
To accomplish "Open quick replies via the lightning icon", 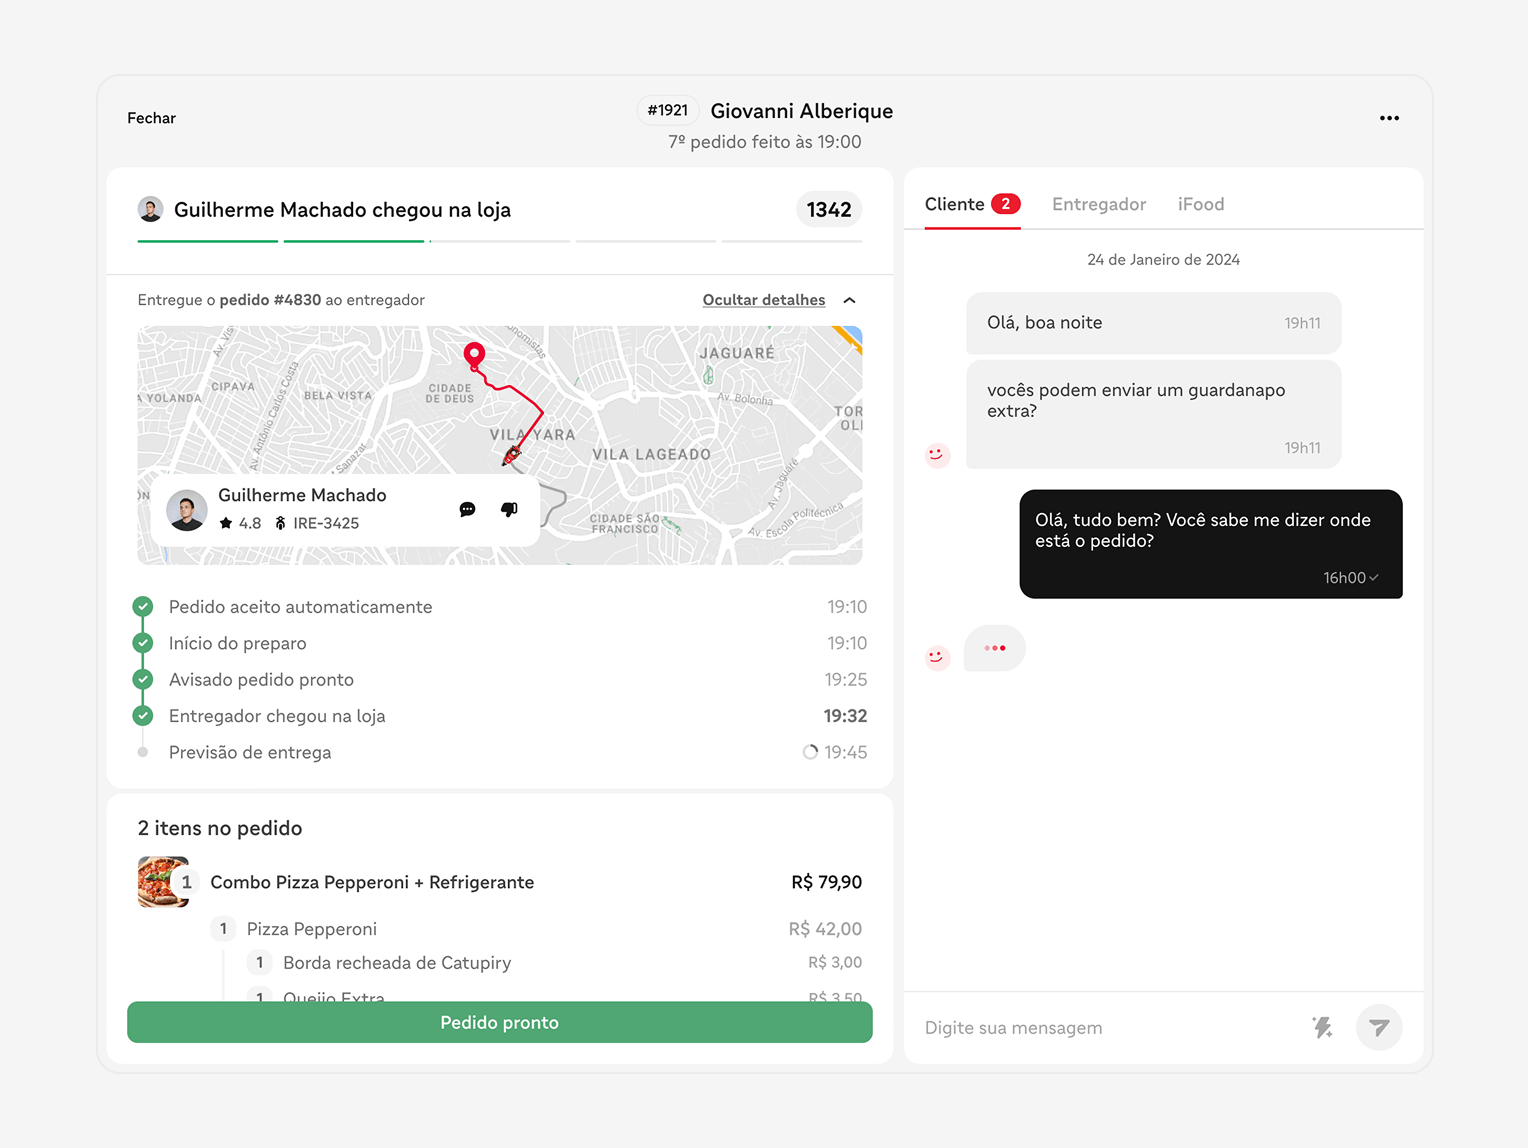I will [x=1322, y=1027].
